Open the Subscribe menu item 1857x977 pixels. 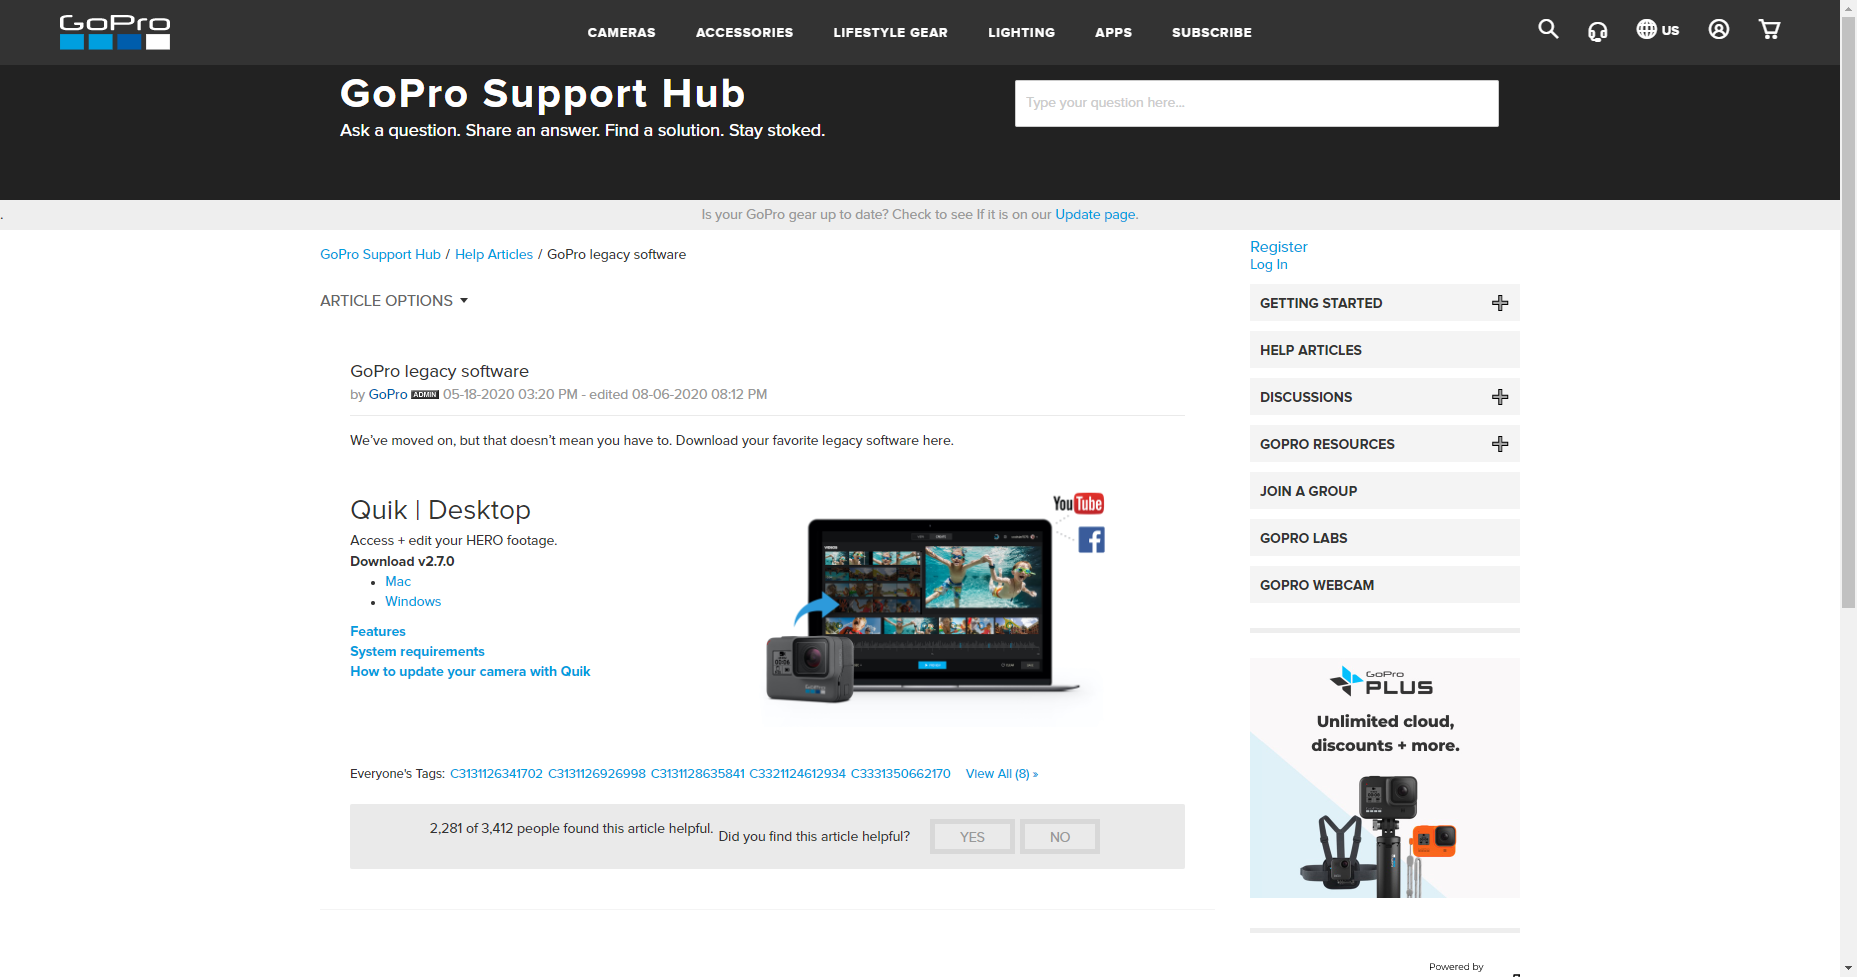click(1211, 32)
